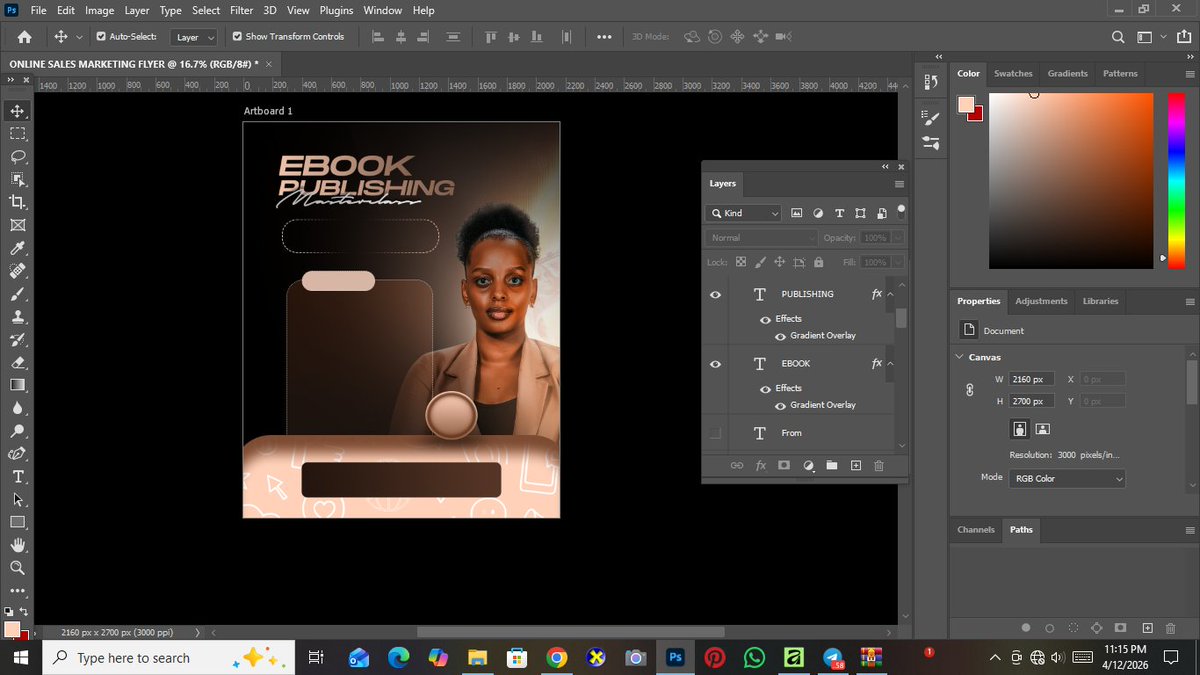Toggle the Auto-Select checkbox
Screen dimensions: 1200x675
(x=101, y=37)
